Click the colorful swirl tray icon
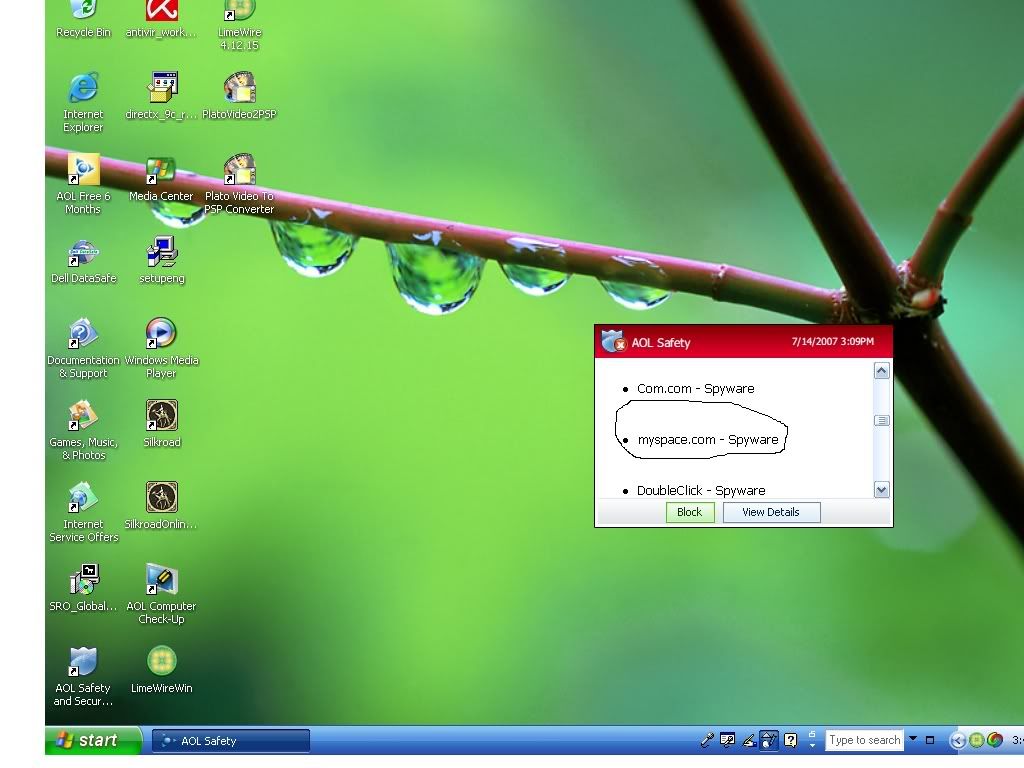 pos(995,740)
